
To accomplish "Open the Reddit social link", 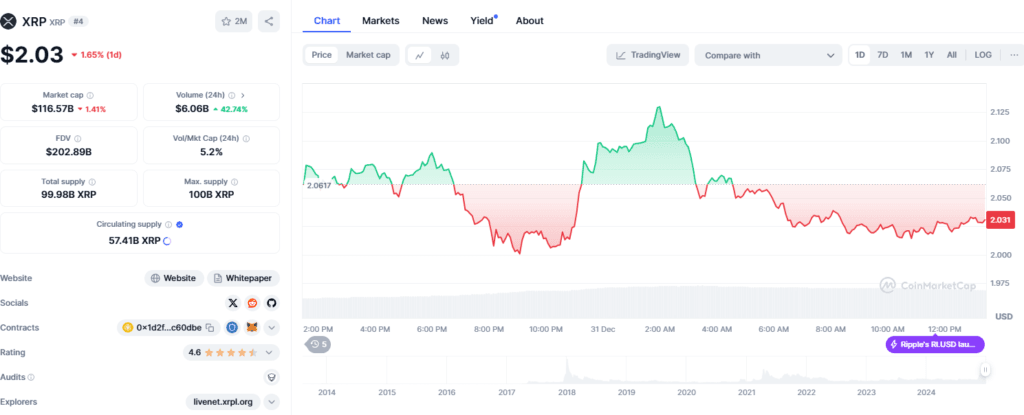I will [x=252, y=303].
